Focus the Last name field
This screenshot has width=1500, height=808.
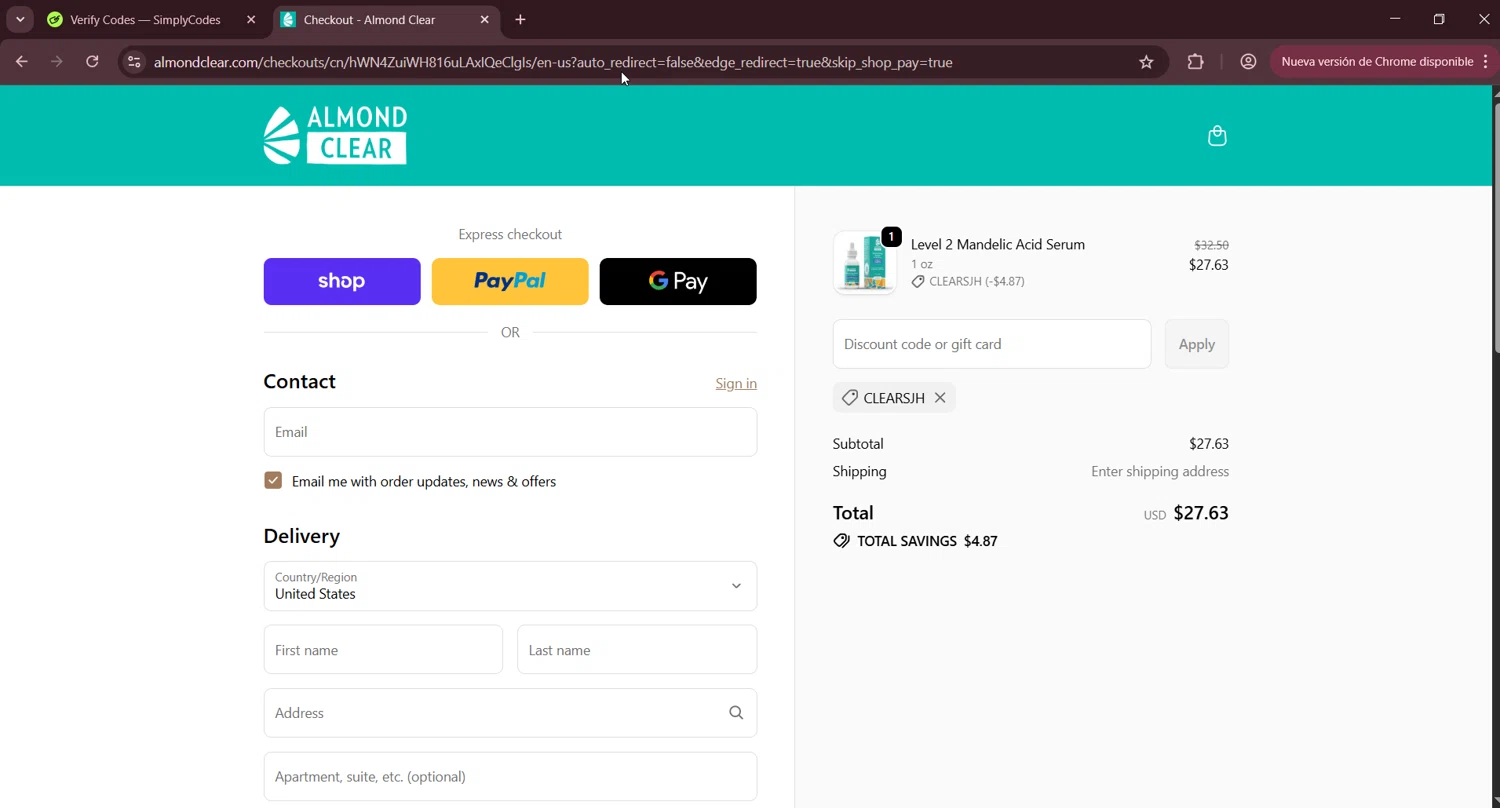point(637,650)
